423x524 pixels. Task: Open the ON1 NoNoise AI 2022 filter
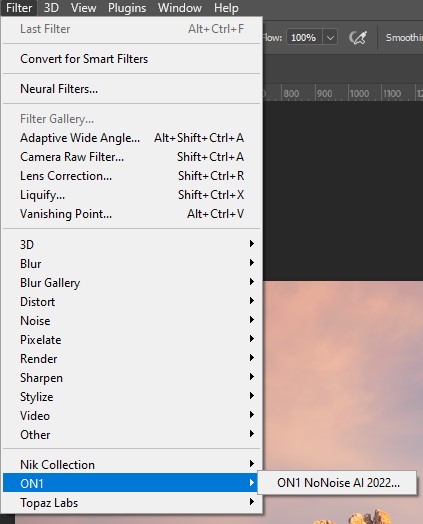pyautogui.click(x=337, y=483)
